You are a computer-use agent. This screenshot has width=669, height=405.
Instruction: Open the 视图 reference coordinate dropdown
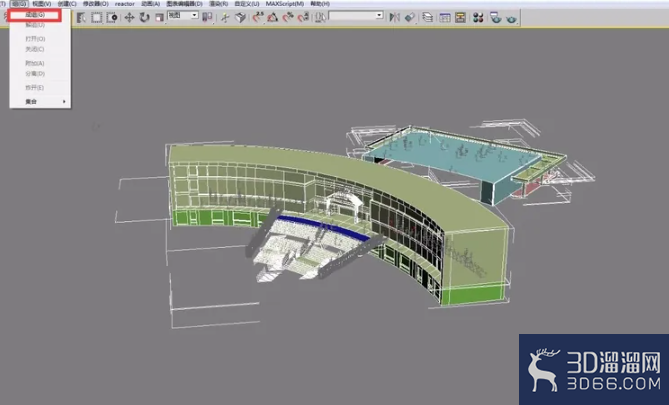183,15
